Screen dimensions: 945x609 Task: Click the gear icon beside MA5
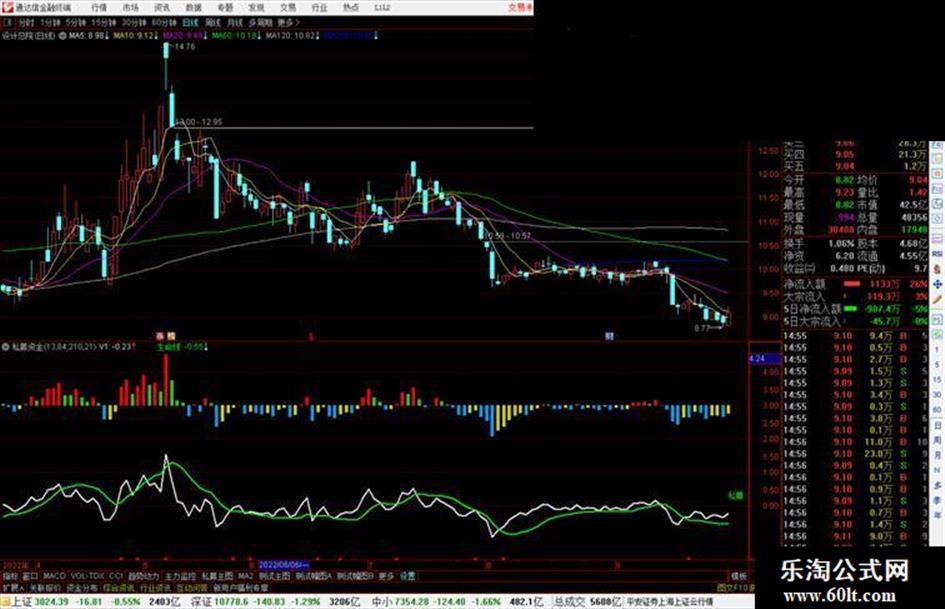(63, 36)
